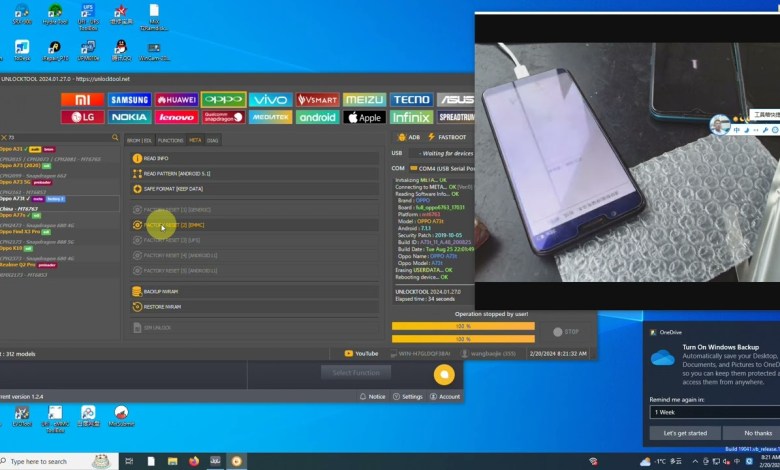Run FACTORY RESET [2] [EMMC]

tap(254, 225)
